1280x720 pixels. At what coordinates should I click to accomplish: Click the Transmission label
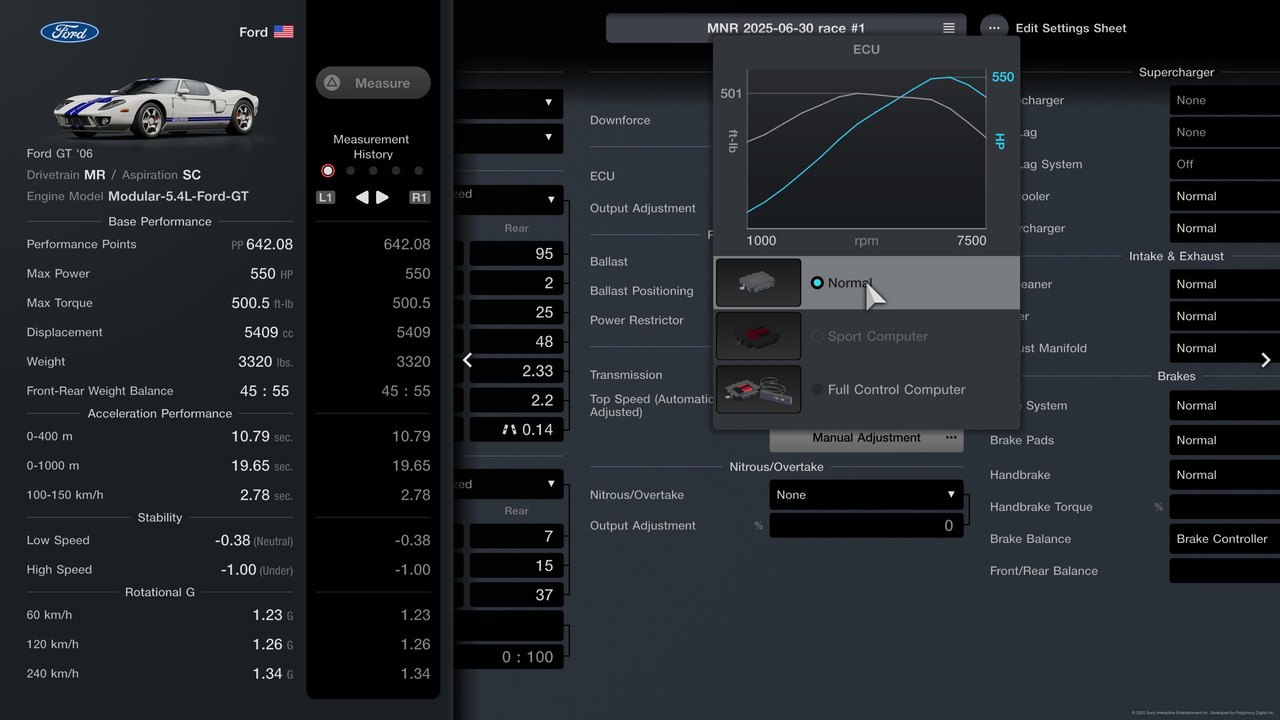point(626,375)
